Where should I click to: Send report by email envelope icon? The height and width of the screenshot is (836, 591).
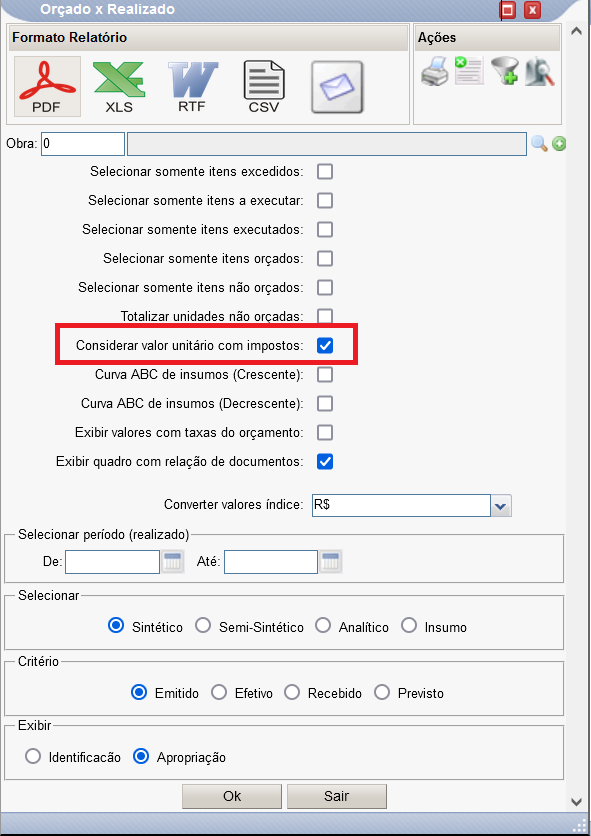point(337,87)
